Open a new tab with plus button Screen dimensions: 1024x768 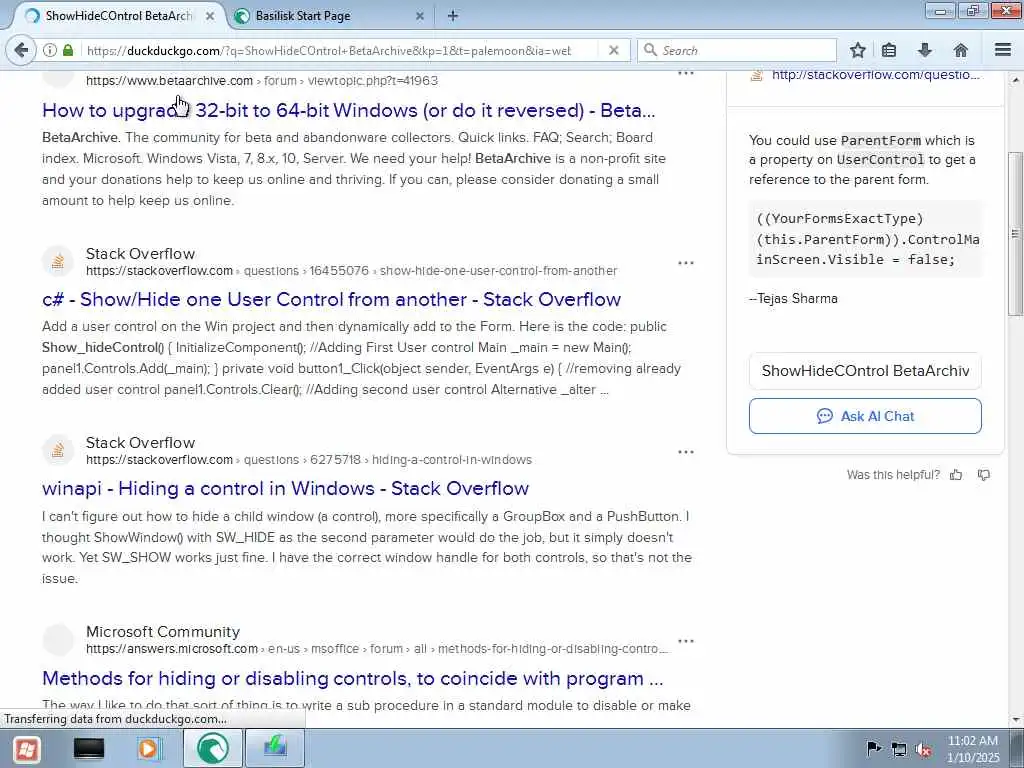[453, 16]
